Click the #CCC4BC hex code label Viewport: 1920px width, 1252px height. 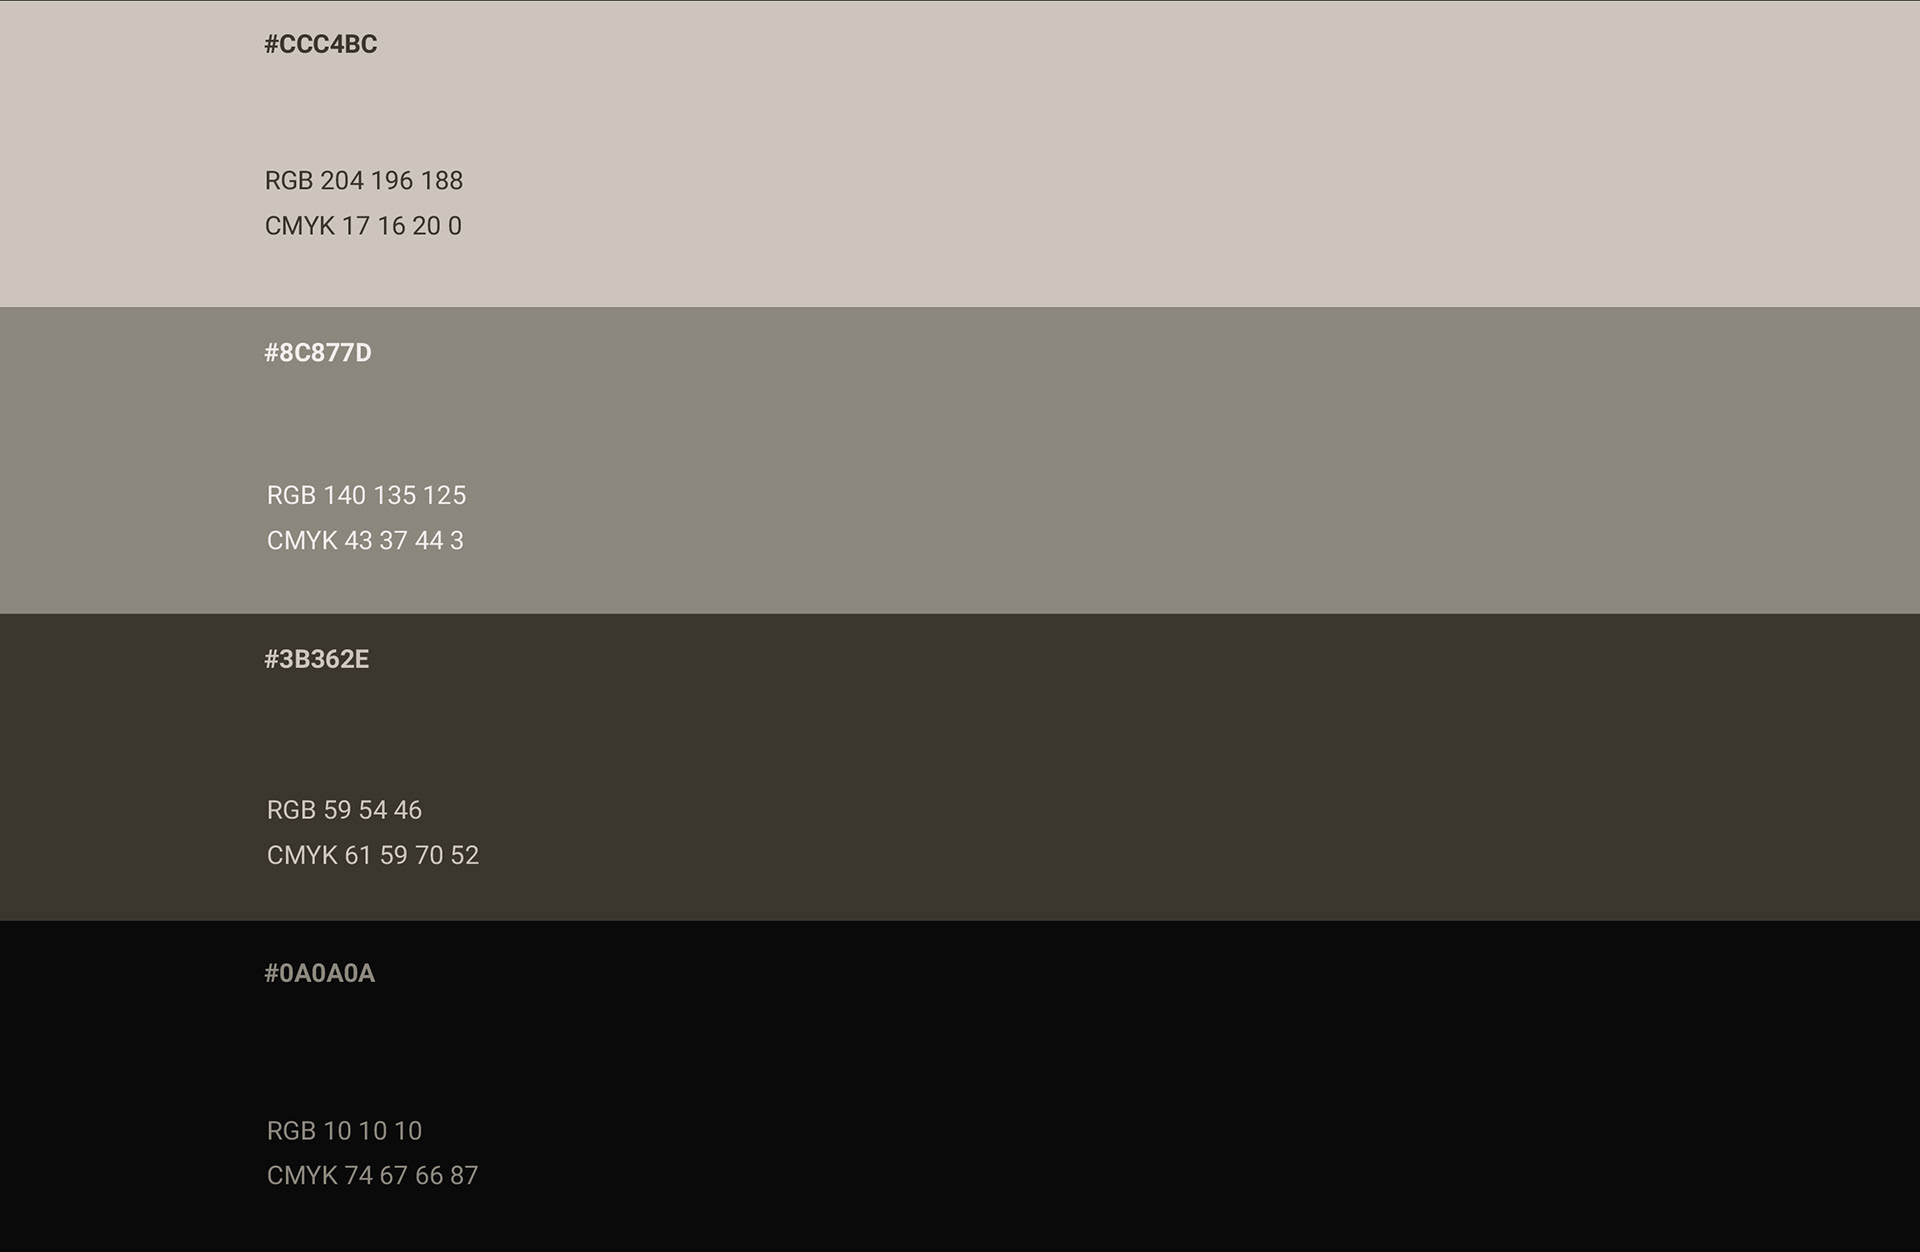[x=320, y=44]
